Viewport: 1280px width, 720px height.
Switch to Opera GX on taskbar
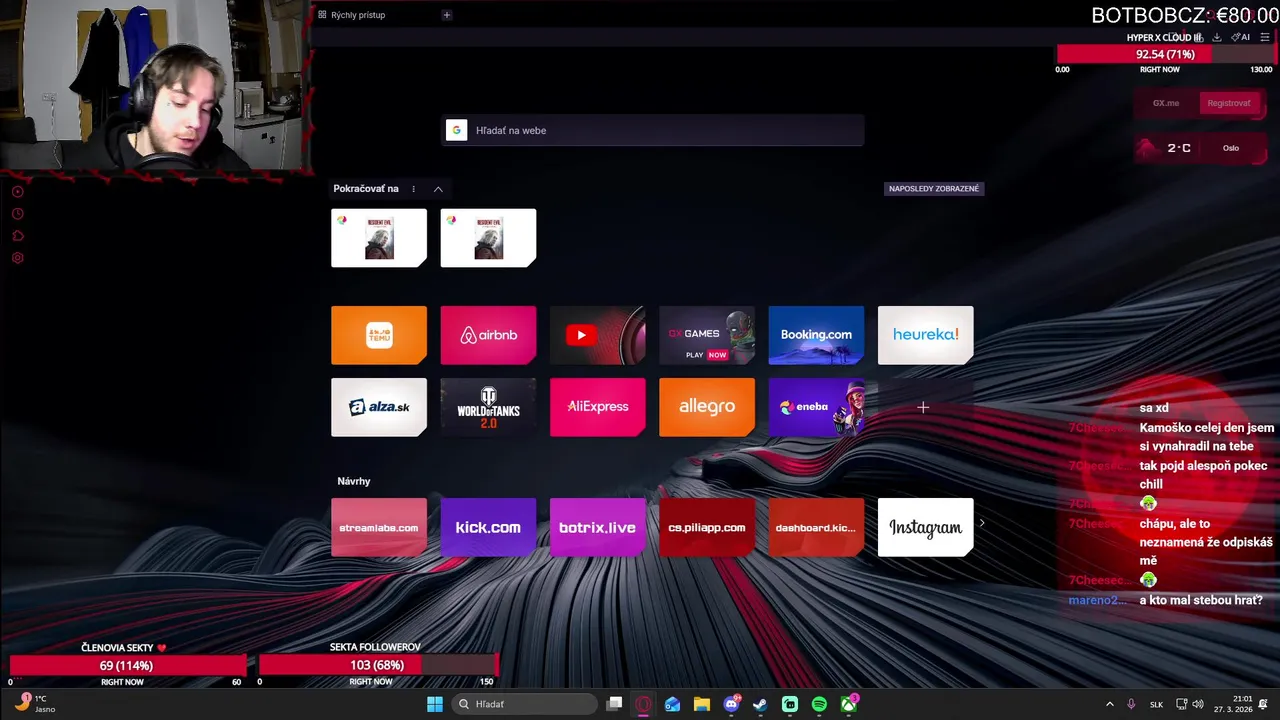(644, 704)
